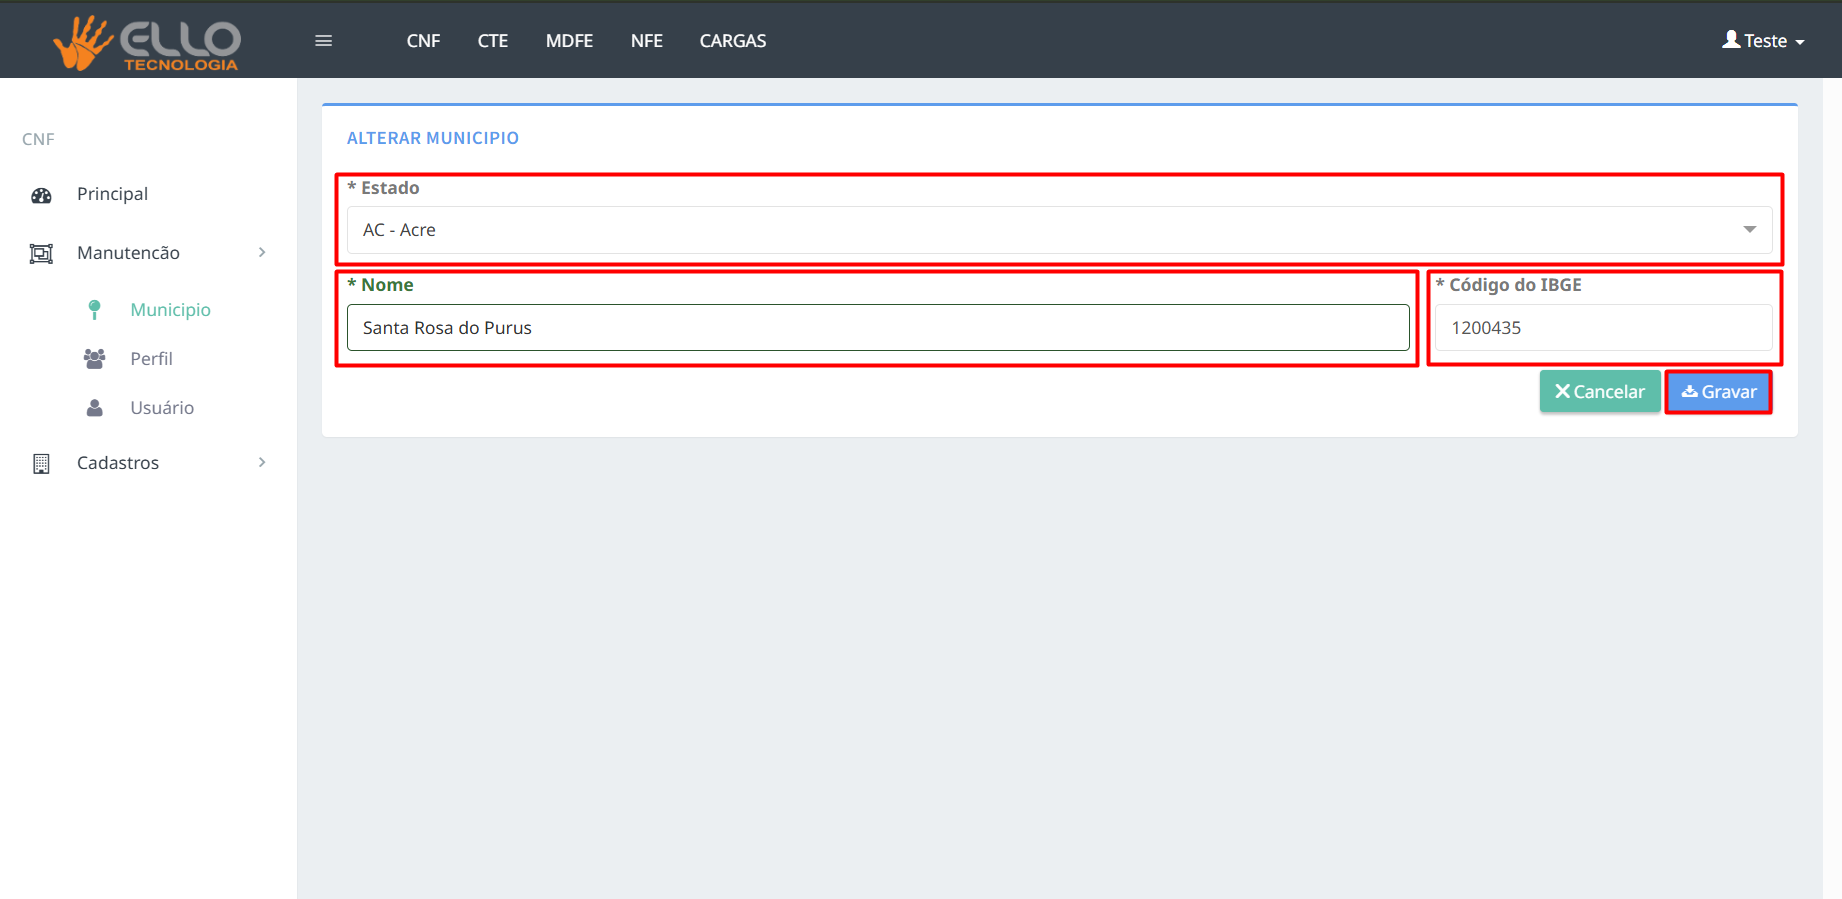Open the CTE top menu
The width and height of the screenshot is (1842, 899).
(x=492, y=41)
